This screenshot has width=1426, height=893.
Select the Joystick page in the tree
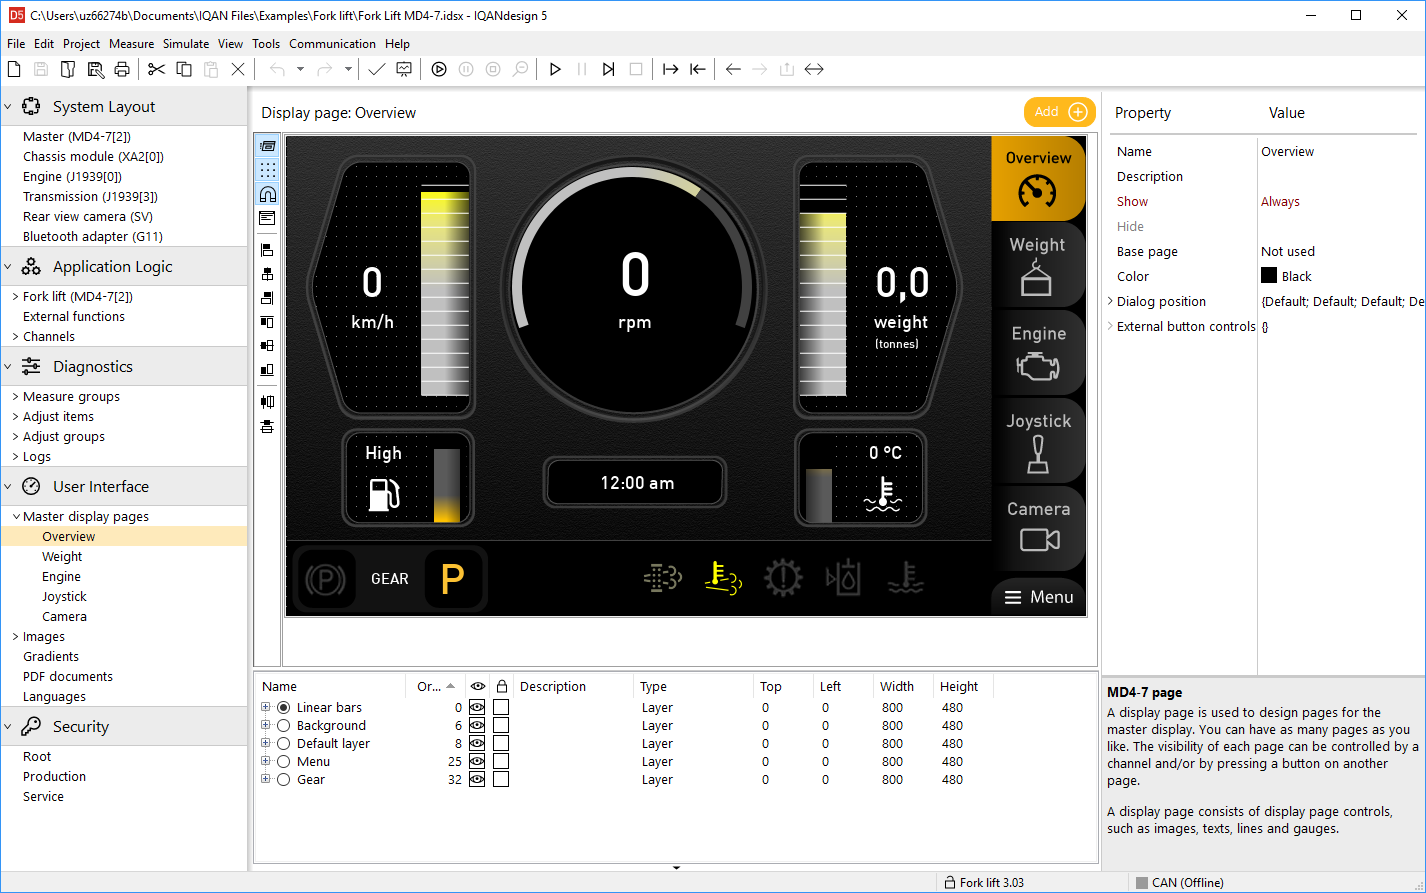click(x=64, y=597)
